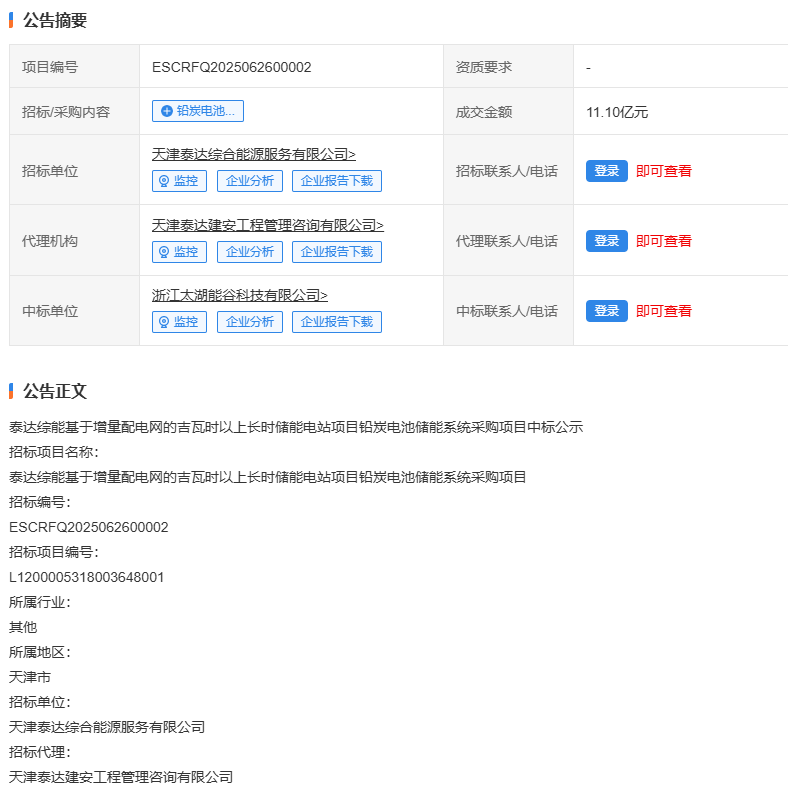Click the 其他 industry value

tap(23, 627)
